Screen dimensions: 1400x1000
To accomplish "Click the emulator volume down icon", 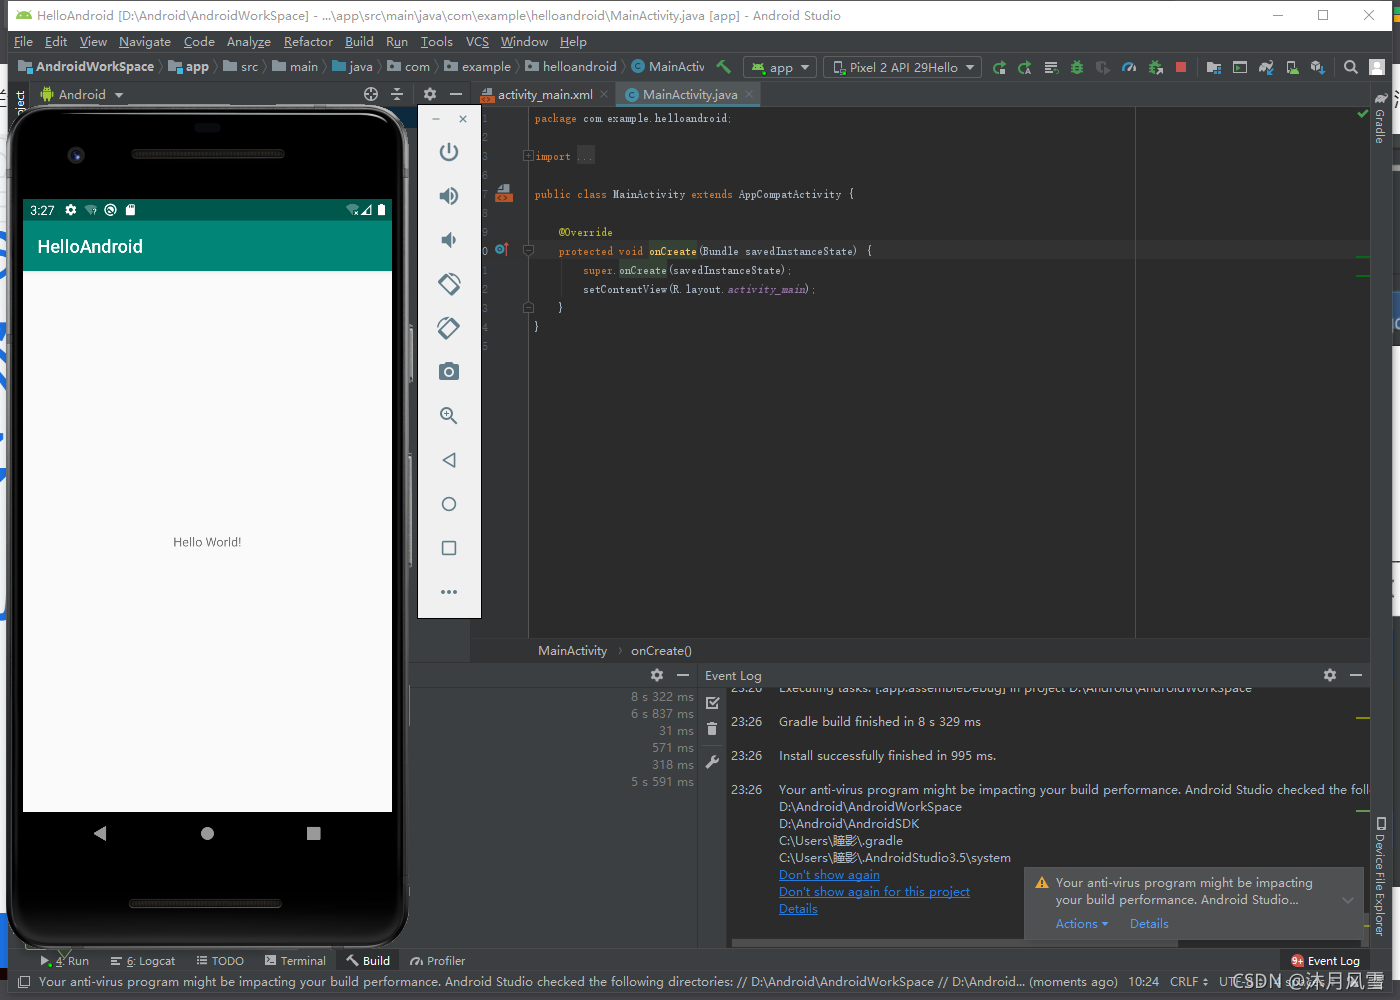I will click(449, 240).
